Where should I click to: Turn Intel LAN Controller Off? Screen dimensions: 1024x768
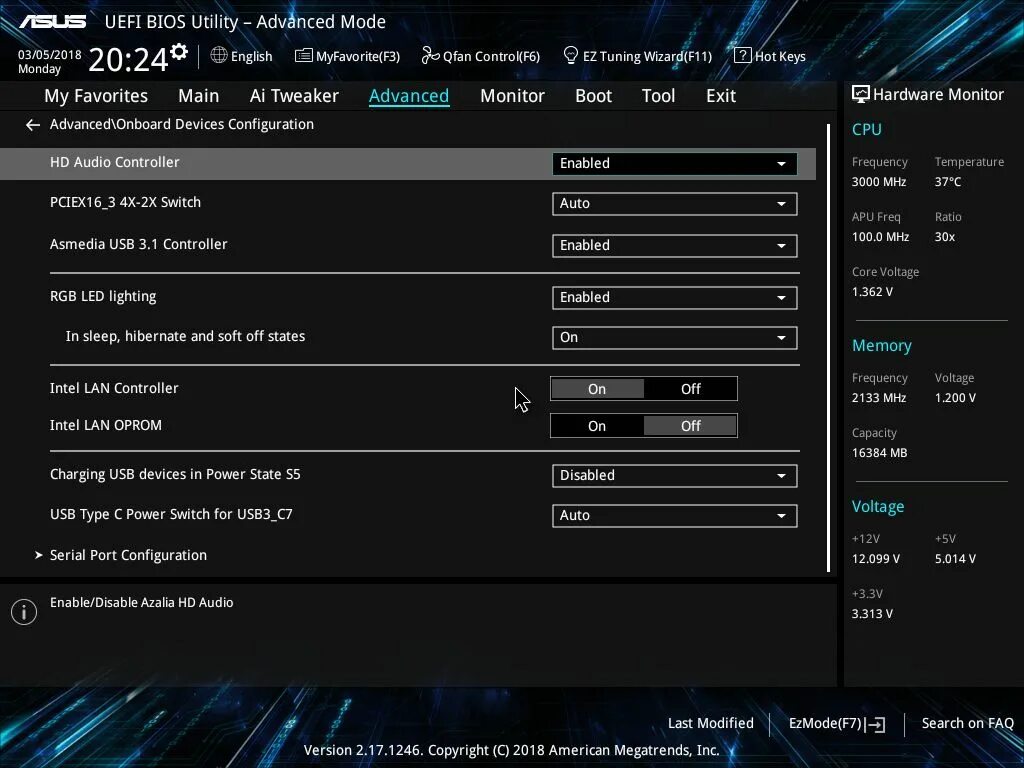[x=690, y=389]
